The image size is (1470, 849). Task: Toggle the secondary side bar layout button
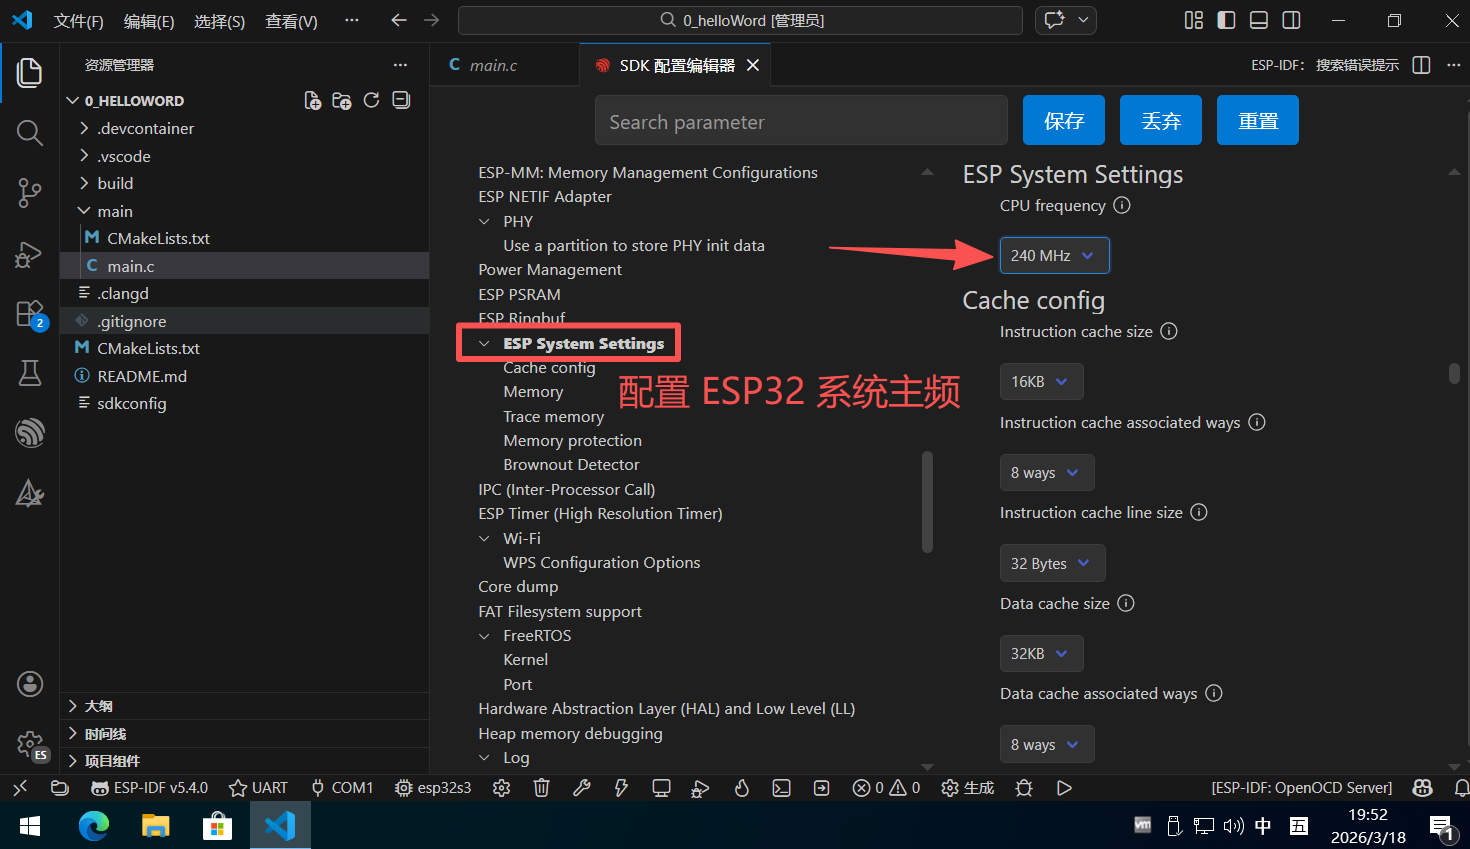tap(1292, 20)
